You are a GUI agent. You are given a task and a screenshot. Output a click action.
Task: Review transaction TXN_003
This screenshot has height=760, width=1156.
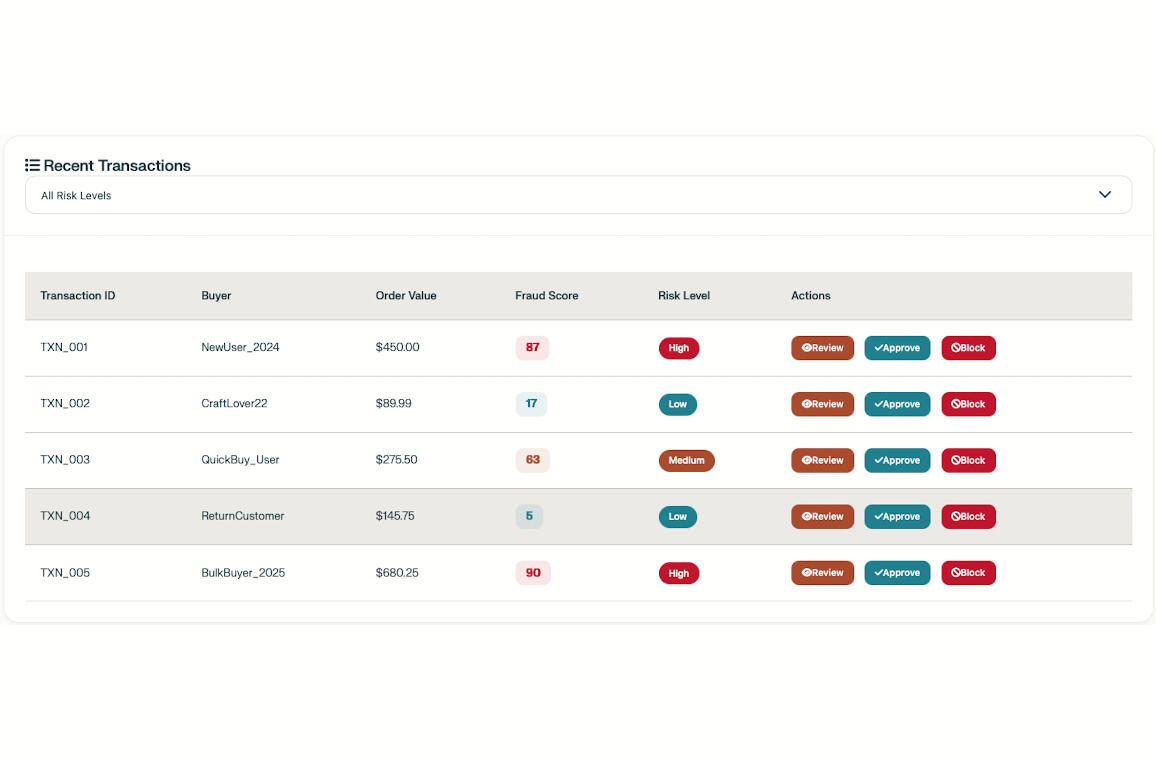(822, 460)
